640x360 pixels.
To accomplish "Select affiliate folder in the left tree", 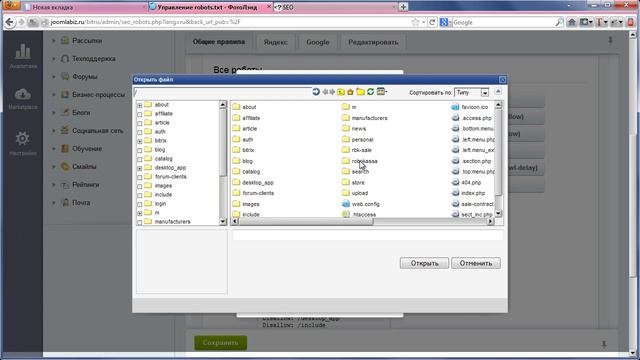I will pos(164,113).
